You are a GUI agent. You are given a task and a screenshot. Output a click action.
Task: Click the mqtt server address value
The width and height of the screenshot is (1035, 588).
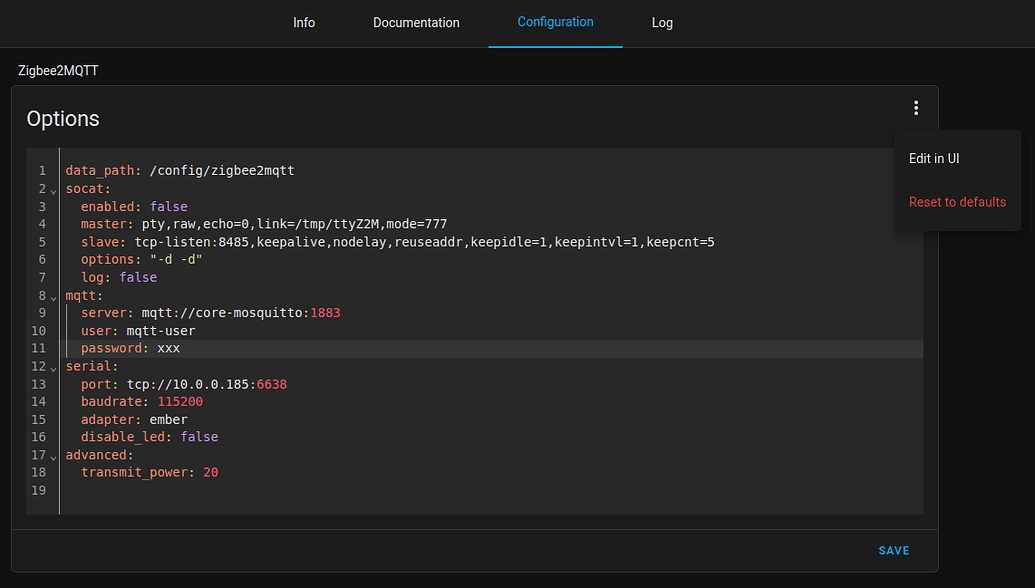(x=240, y=312)
